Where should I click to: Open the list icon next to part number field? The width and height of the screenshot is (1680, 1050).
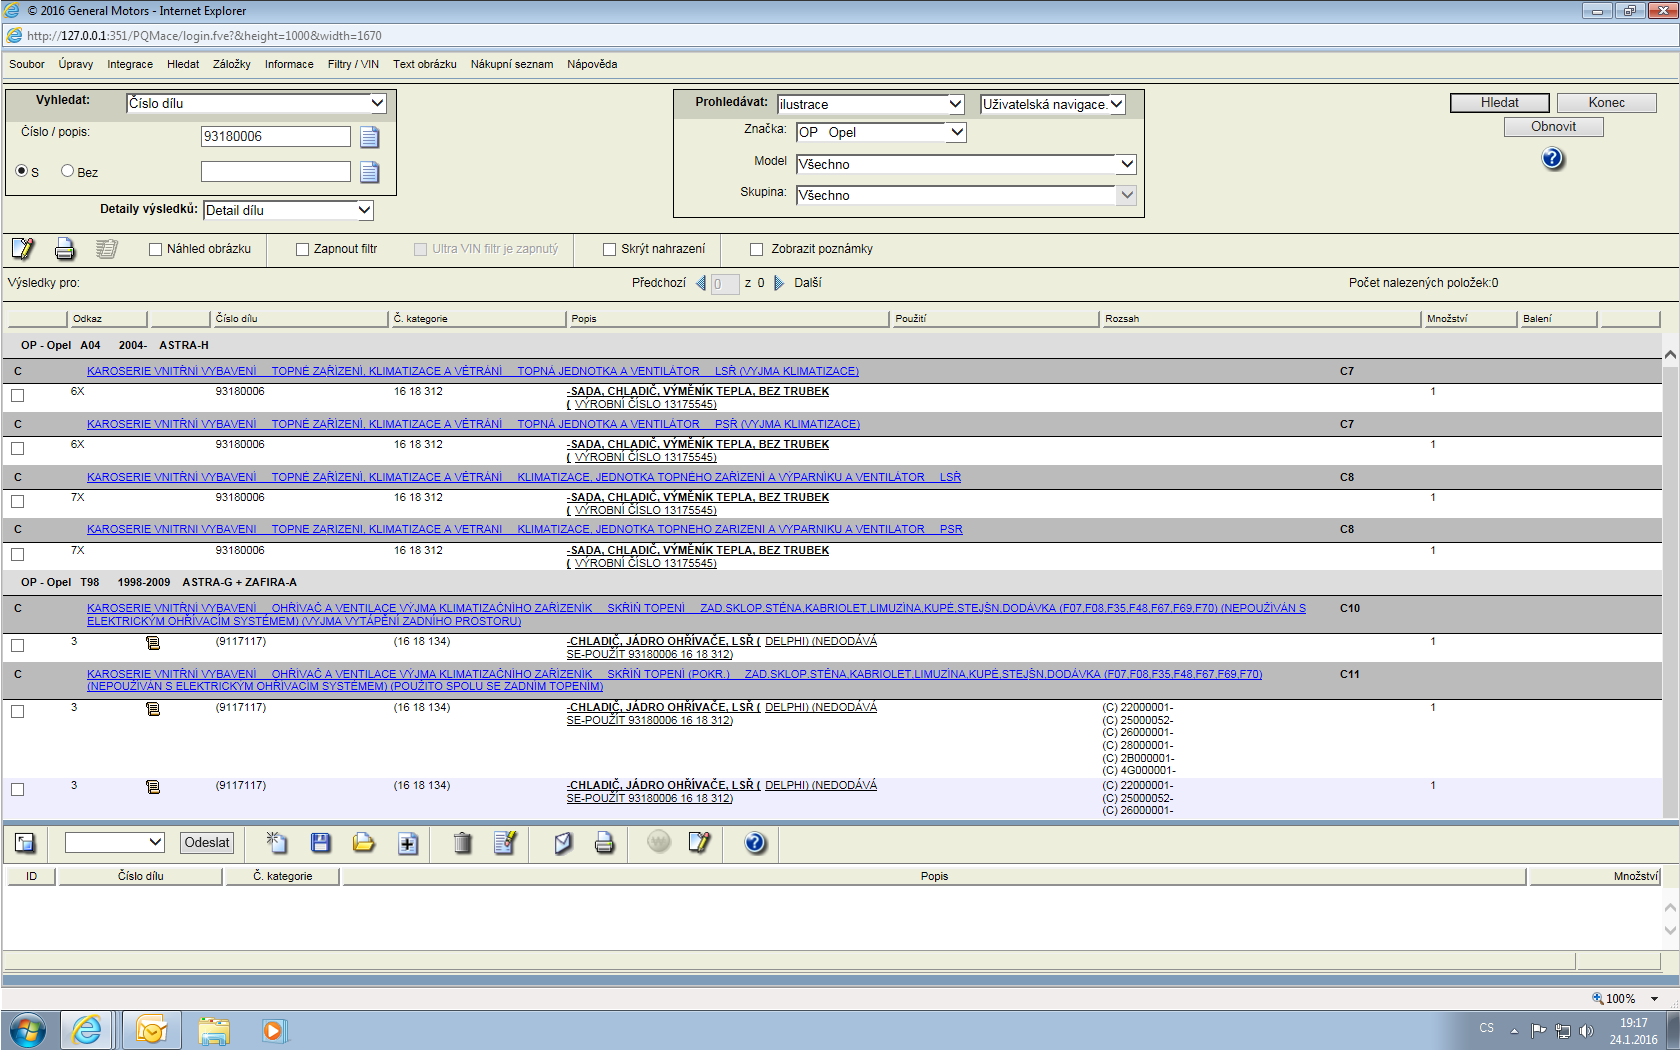[x=369, y=137]
